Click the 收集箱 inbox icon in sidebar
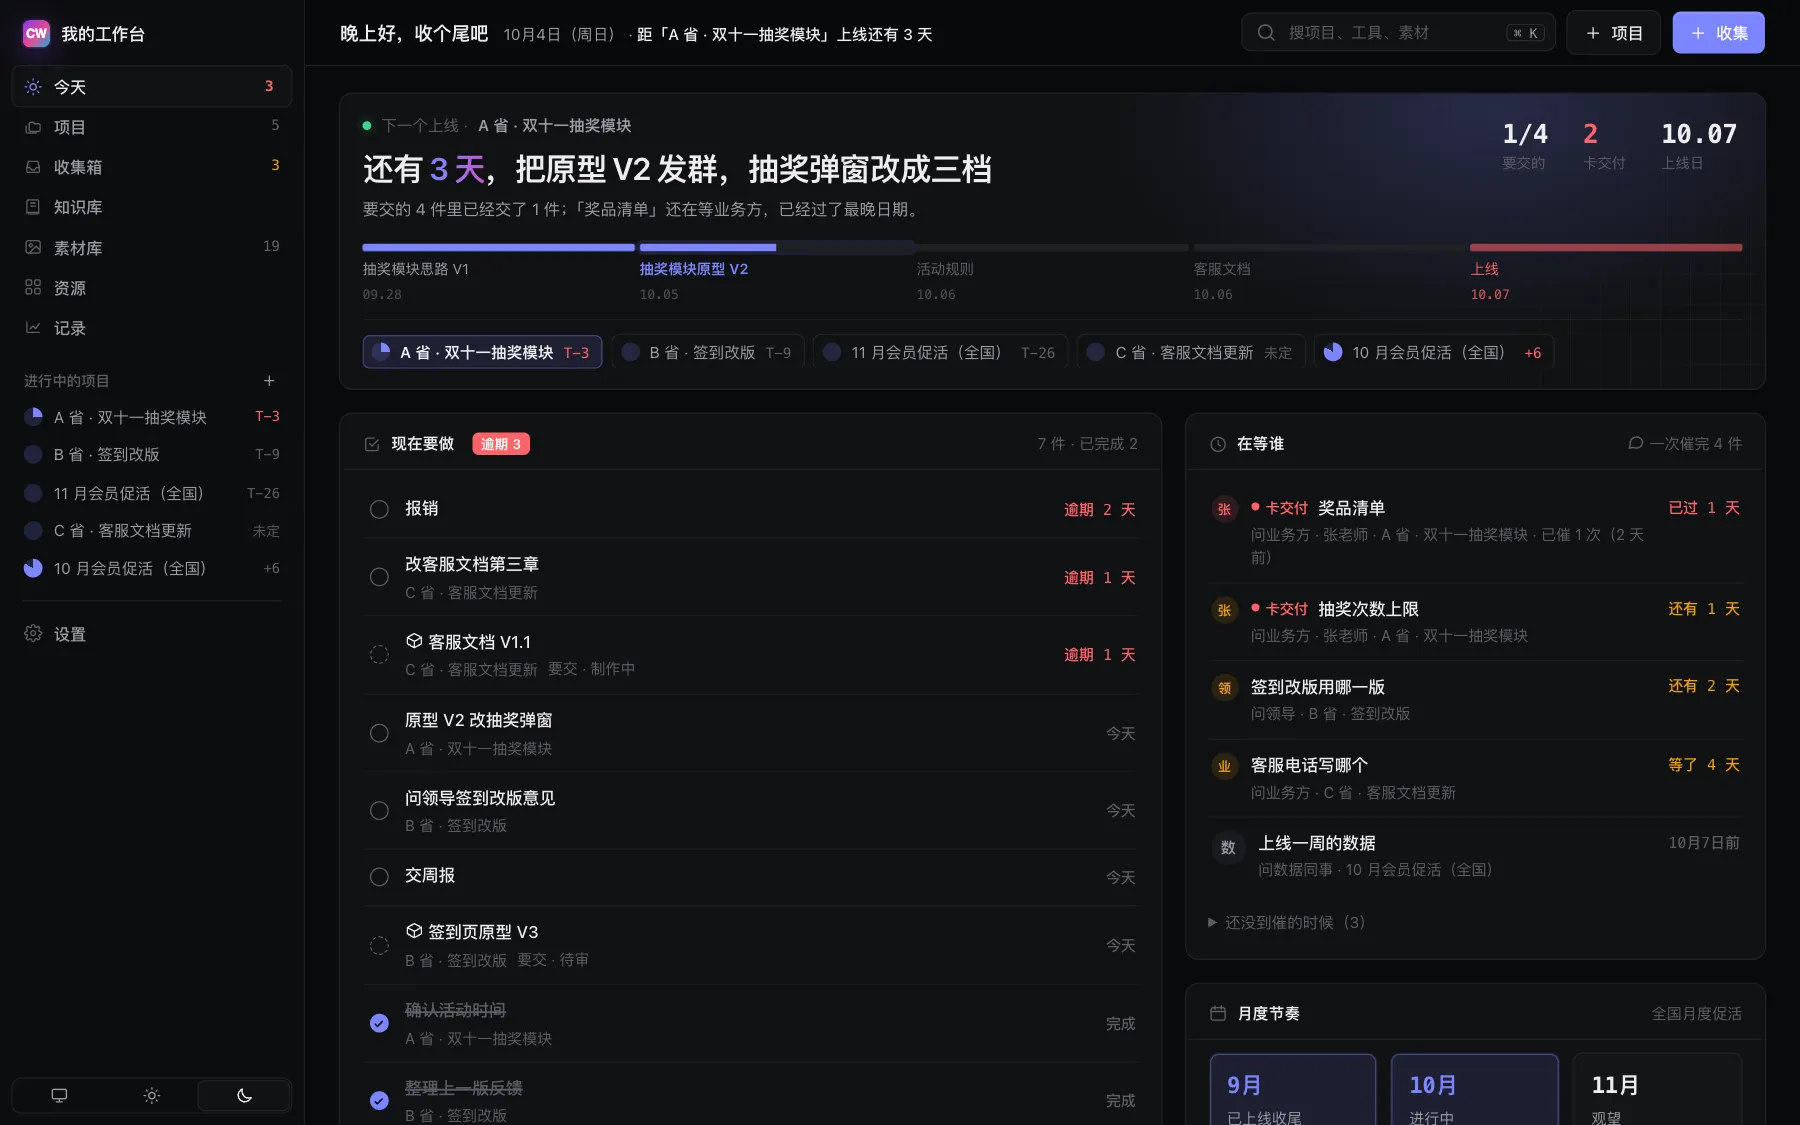1800x1125 pixels. point(33,167)
